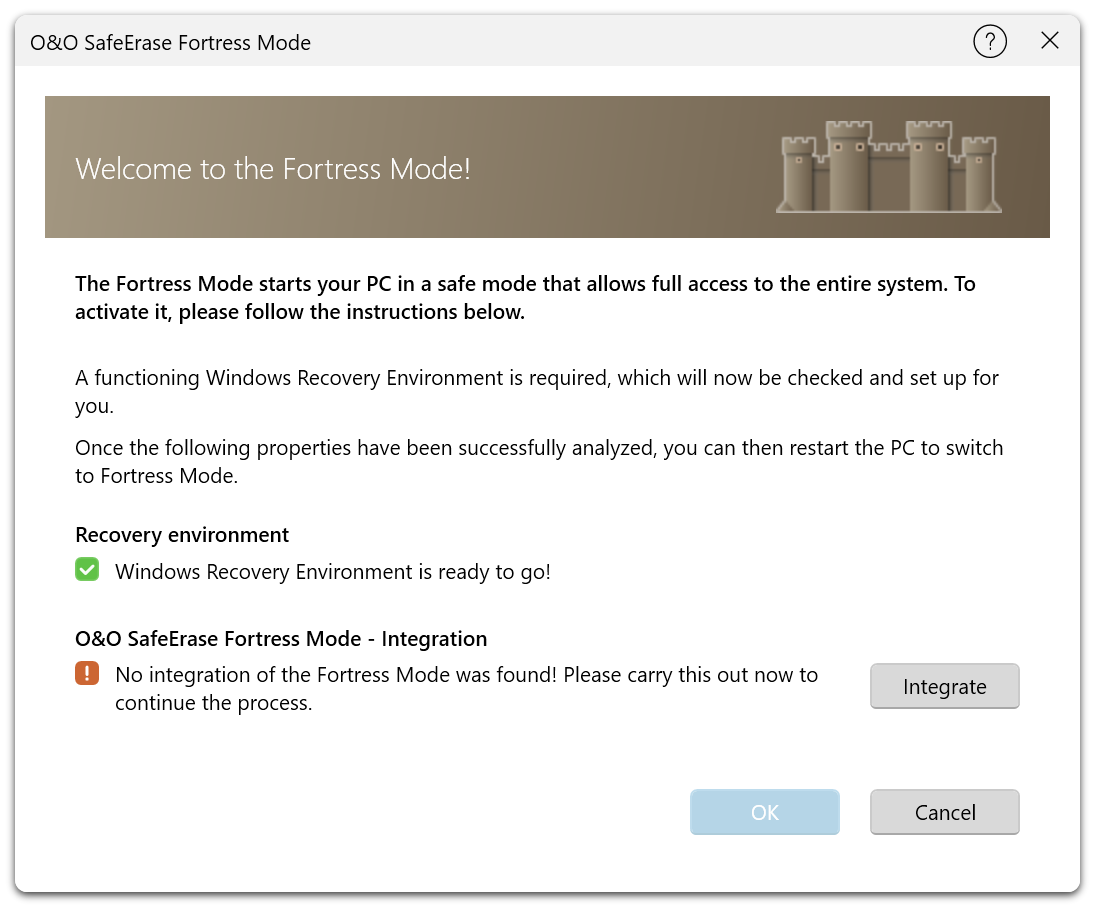Click the bold Fortress Mode intro paragraph
This screenshot has height=907, width=1095.
[524, 298]
